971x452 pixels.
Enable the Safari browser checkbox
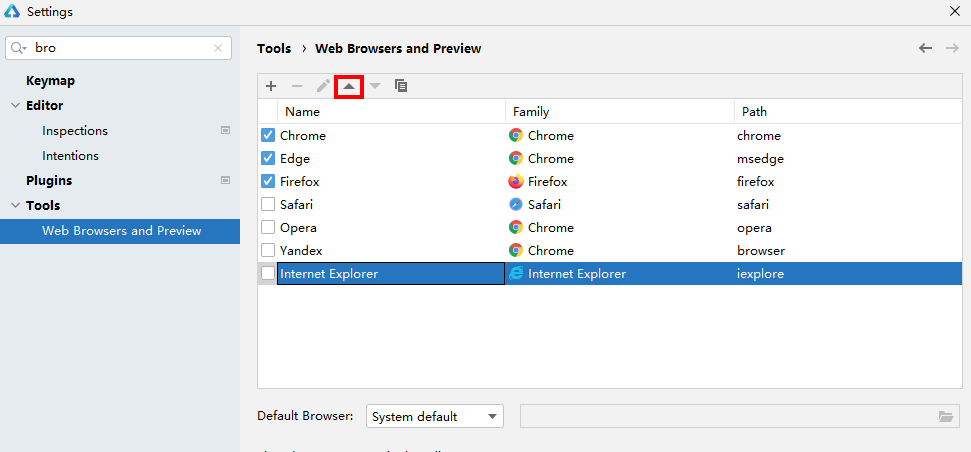pos(268,204)
